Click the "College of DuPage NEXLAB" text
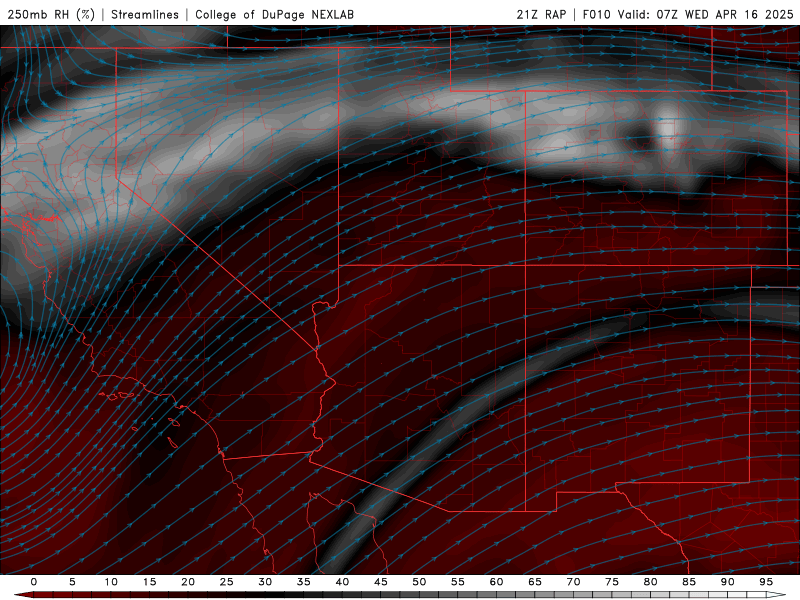Screen dimensions: 800x600 [x=274, y=14]
